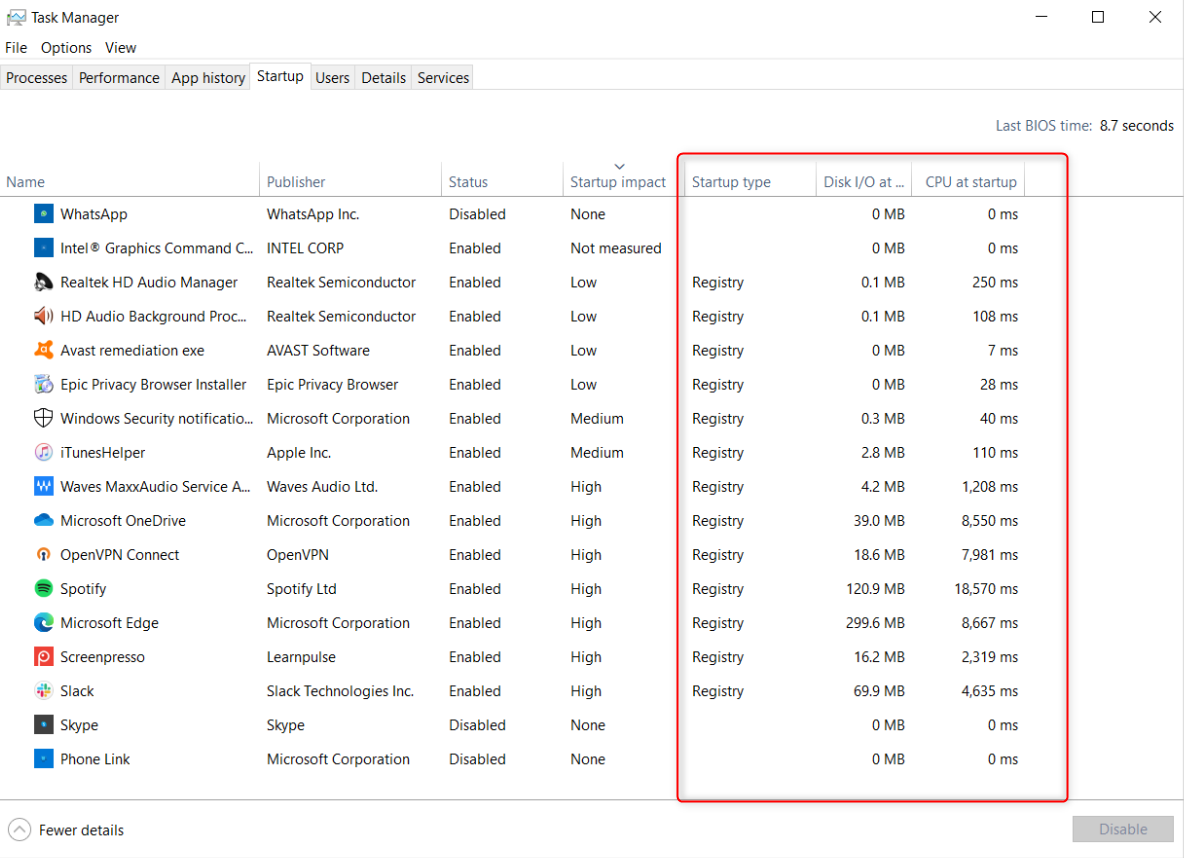The width and height of the screenshot is (1184, 858).
Task: Select the INTEL CORP publisher cell
Action: point(305,248)
